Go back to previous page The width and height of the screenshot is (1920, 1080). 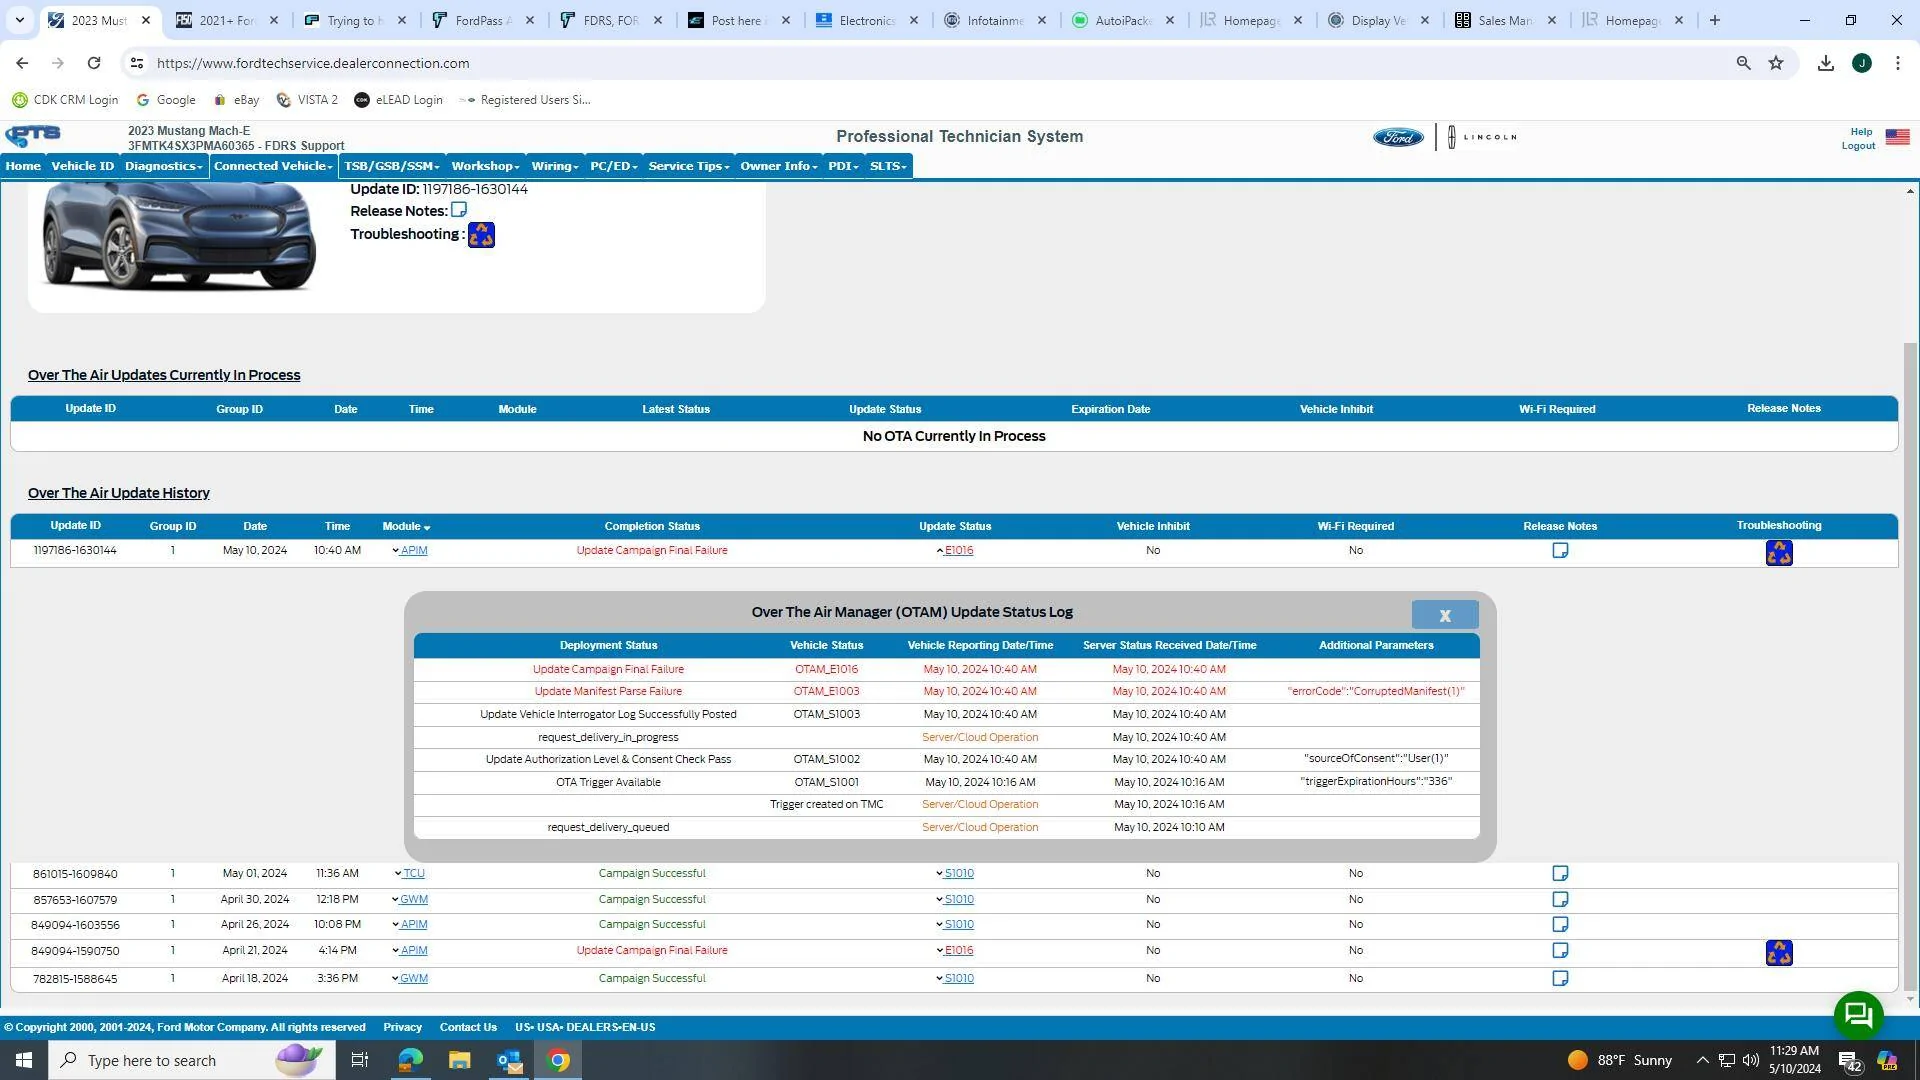point(22,63)
